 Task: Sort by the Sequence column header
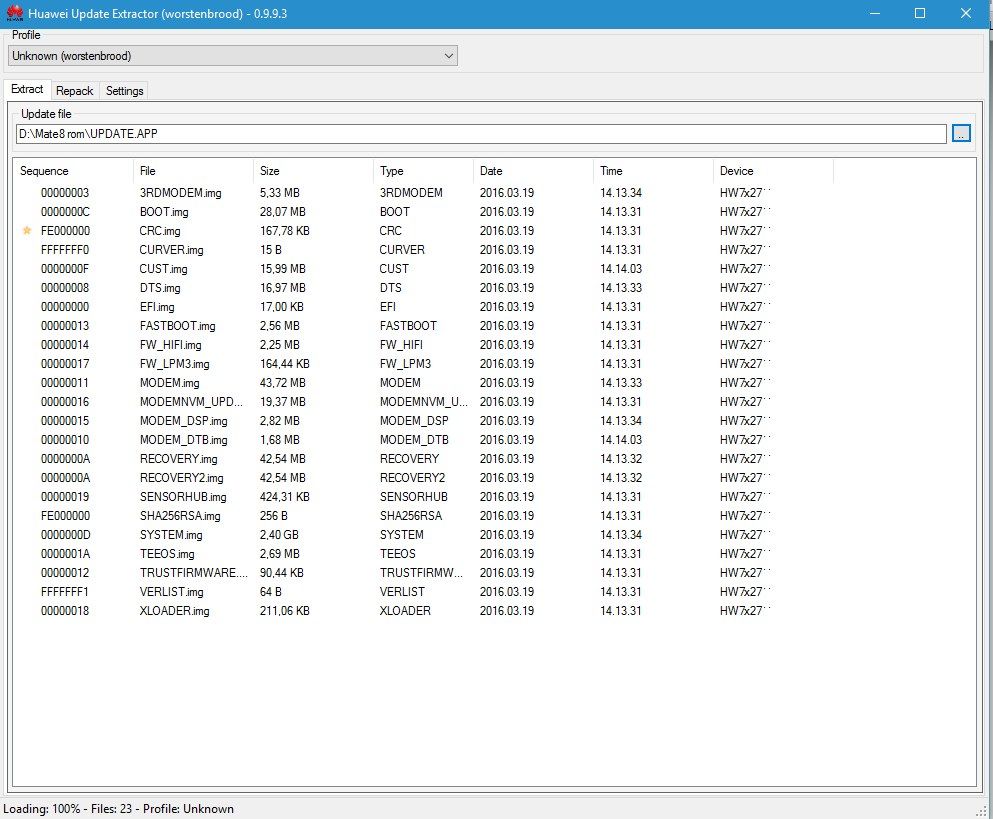click(73, 171)
